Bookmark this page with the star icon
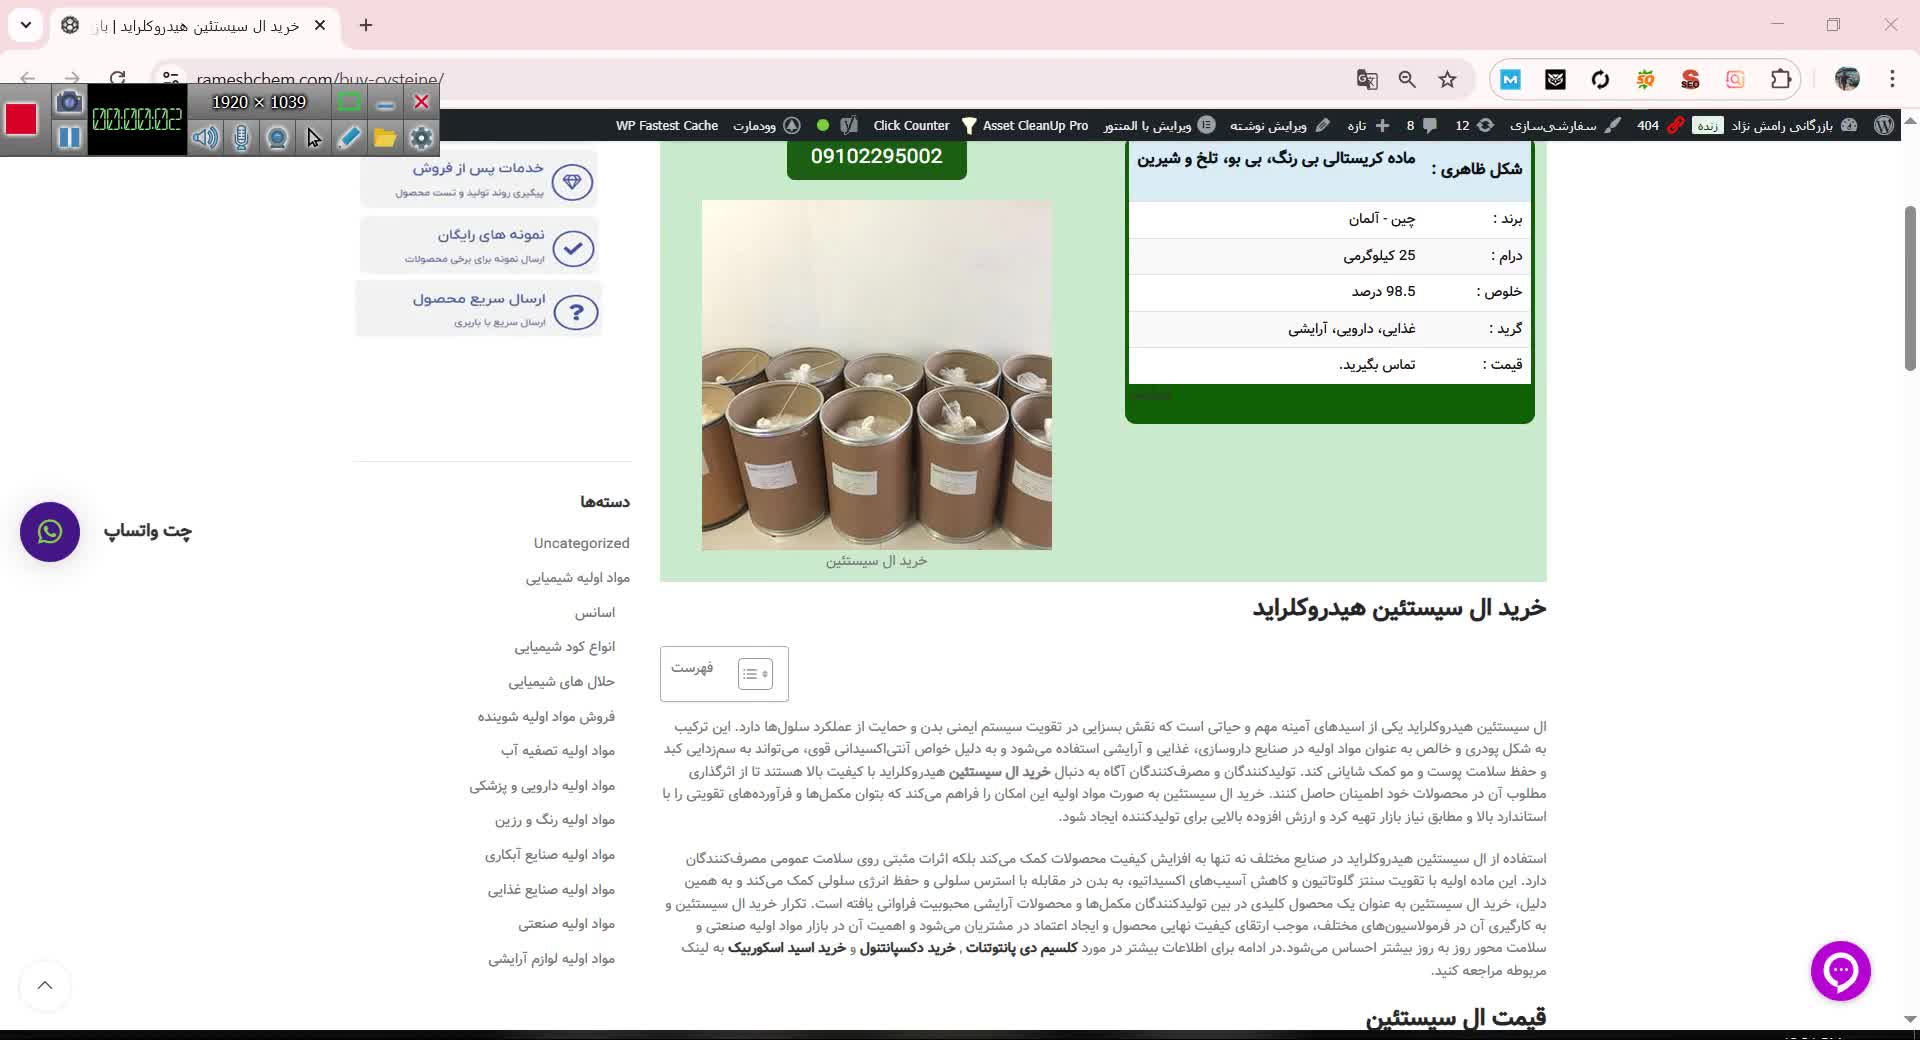1920x1040 pixels. click(1447, 79)
